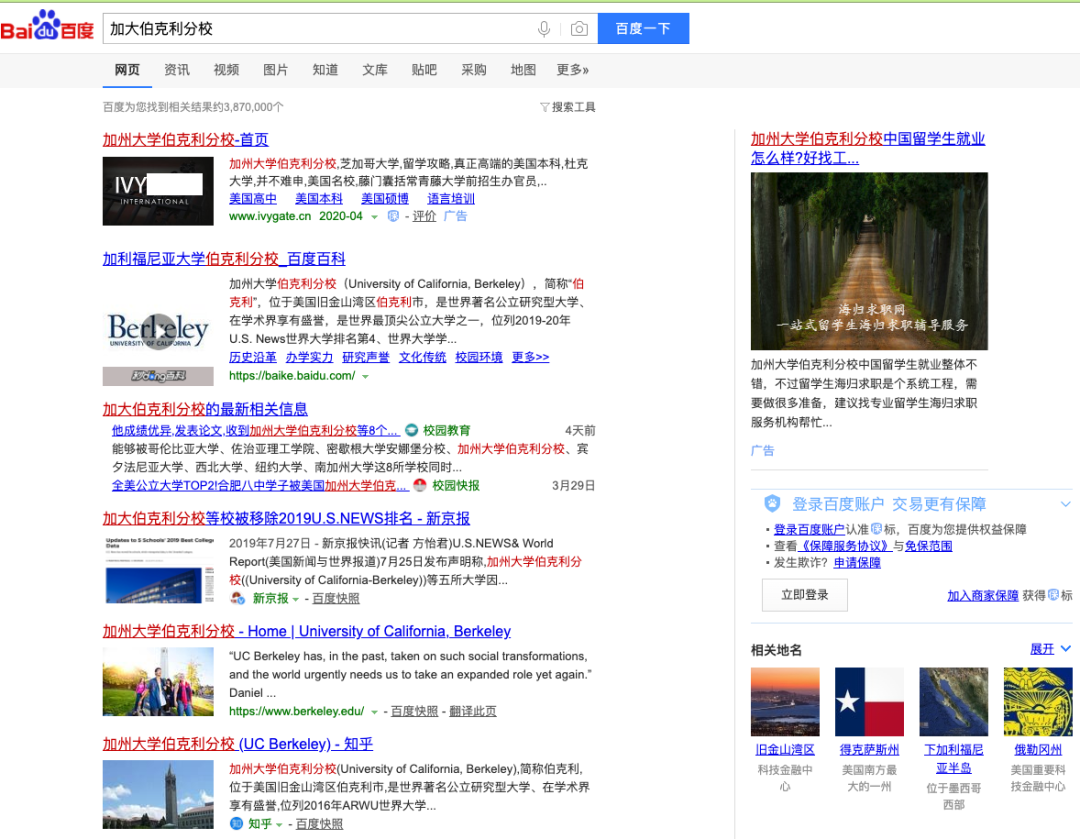Click the 校园快报 source icon
The height and width of the screenshot is (839, 1080).
[x=420, y=486]
